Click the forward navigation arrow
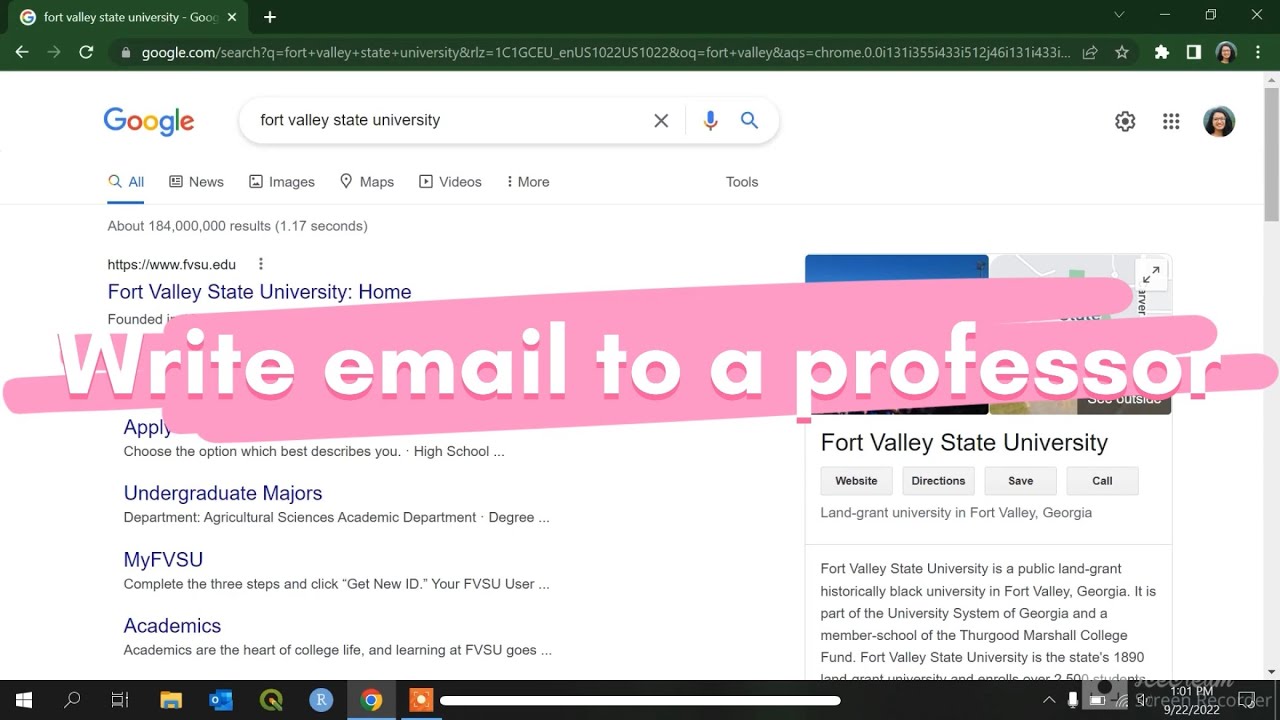 54,52
